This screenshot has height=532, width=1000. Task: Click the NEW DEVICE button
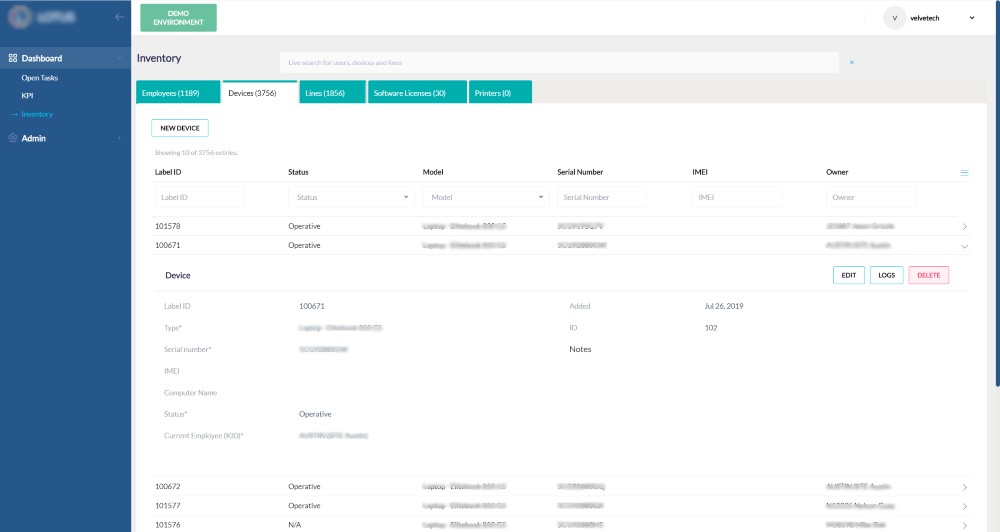point(180,128)
